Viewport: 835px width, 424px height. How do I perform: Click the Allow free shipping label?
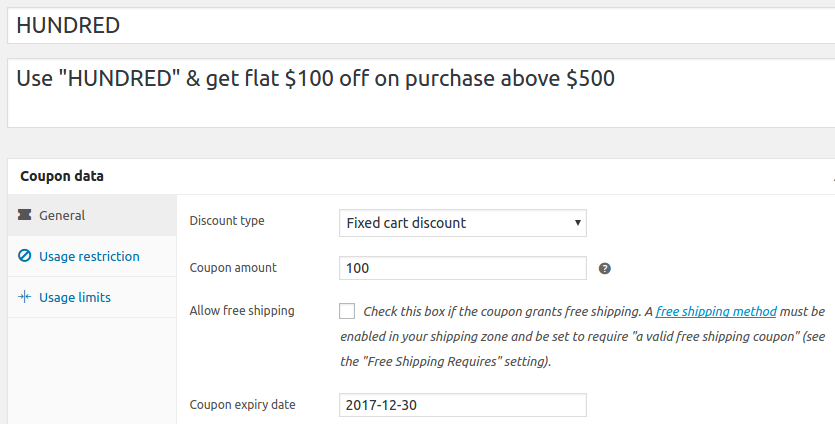coord(241,310)
